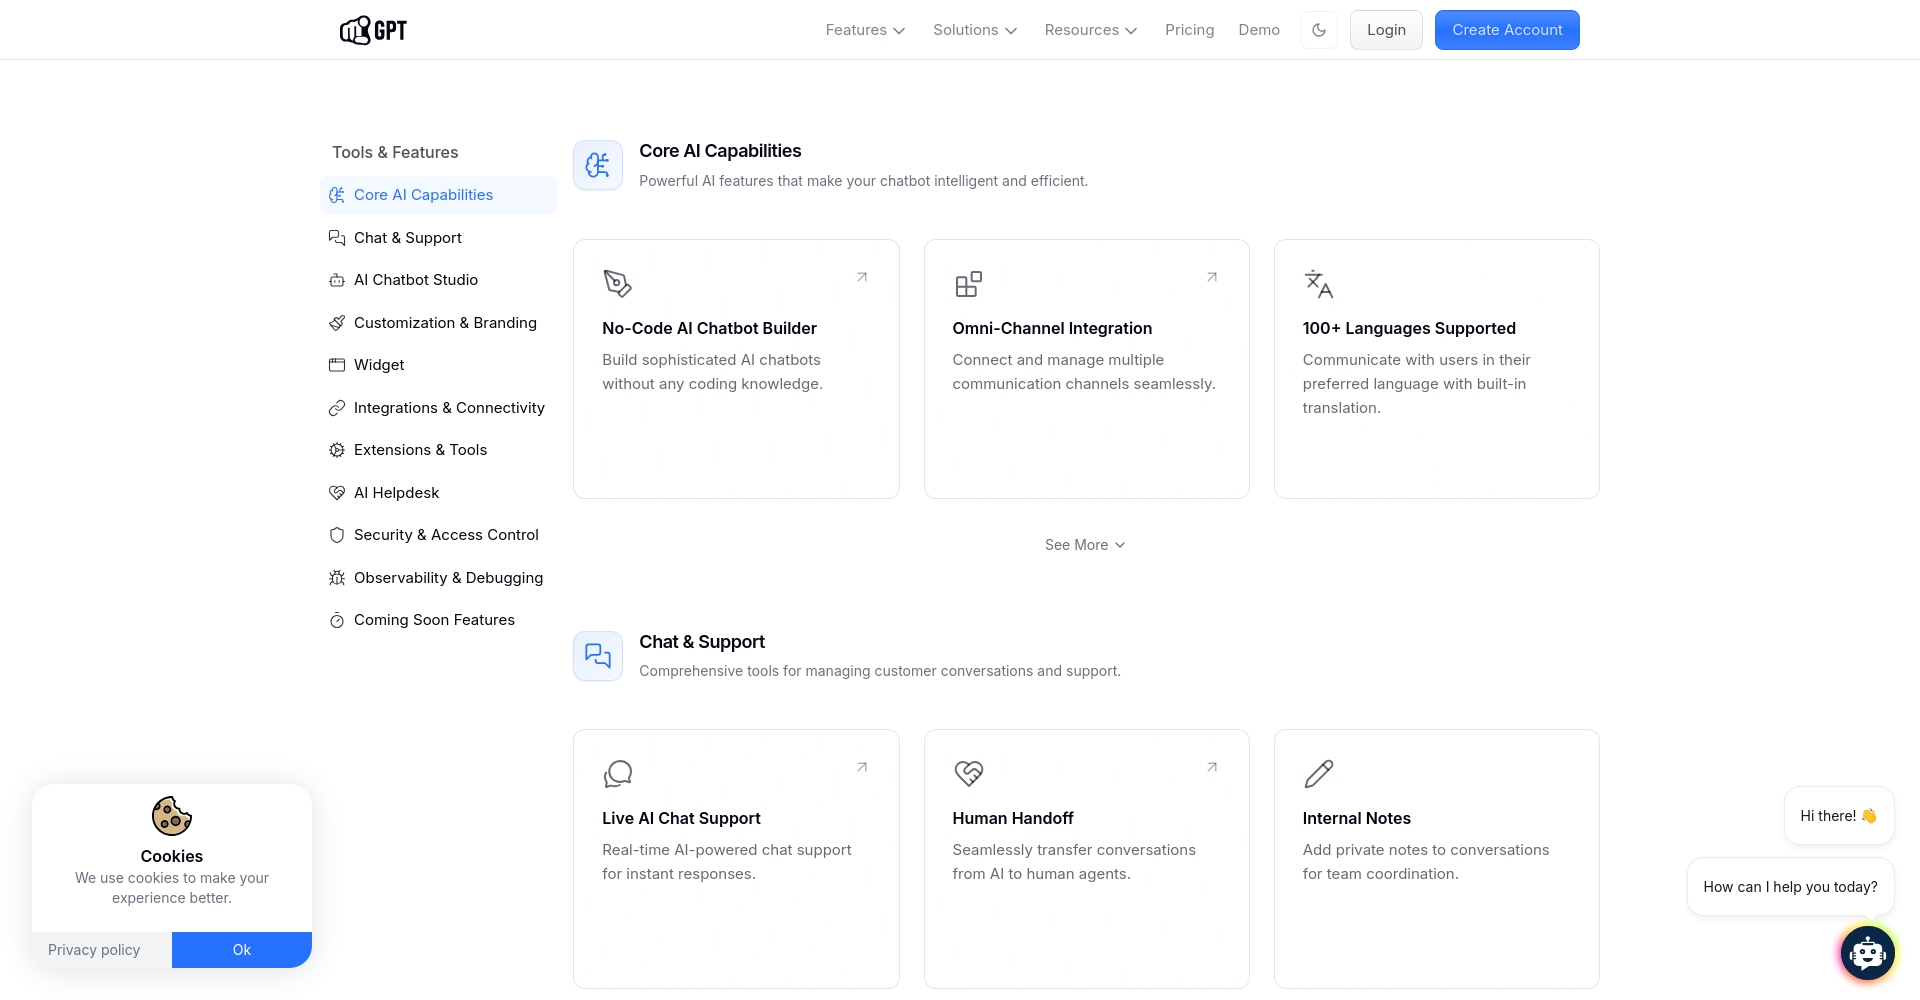Image resolution: width=1920 pixels, height=1000 pixels.
Task: Click the Live AI Chat Support arrow icon
Action: click(x=862, y=767)
